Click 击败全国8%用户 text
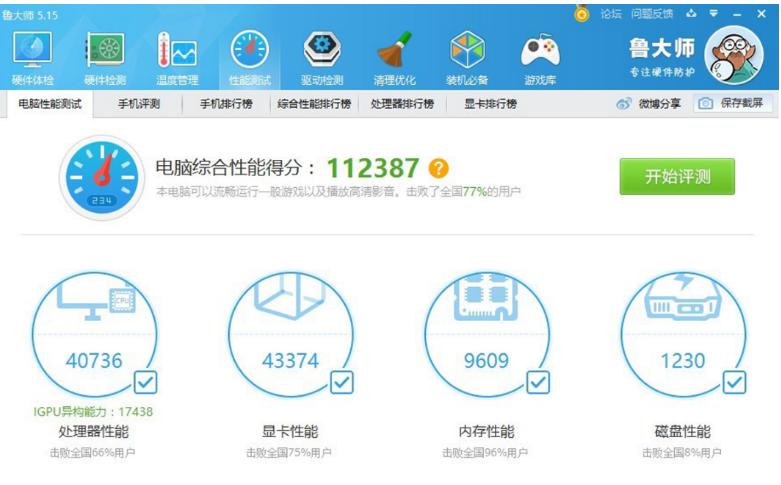This screenshot has height=485, width=781. (681, 453)
